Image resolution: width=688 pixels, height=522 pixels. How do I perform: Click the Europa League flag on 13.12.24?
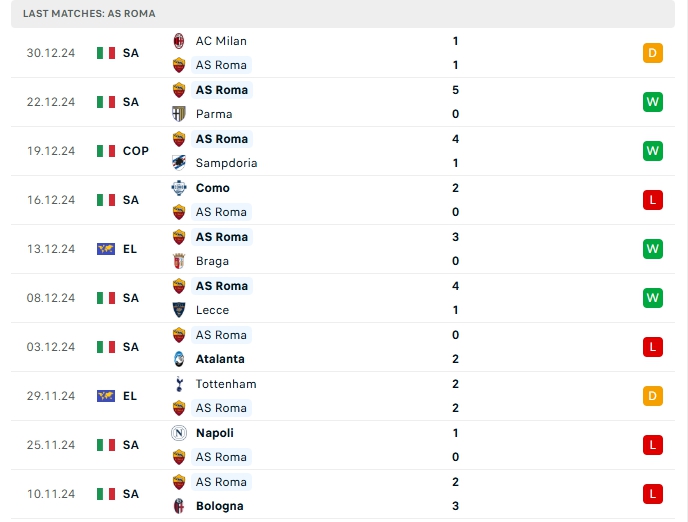coord(106,249)
